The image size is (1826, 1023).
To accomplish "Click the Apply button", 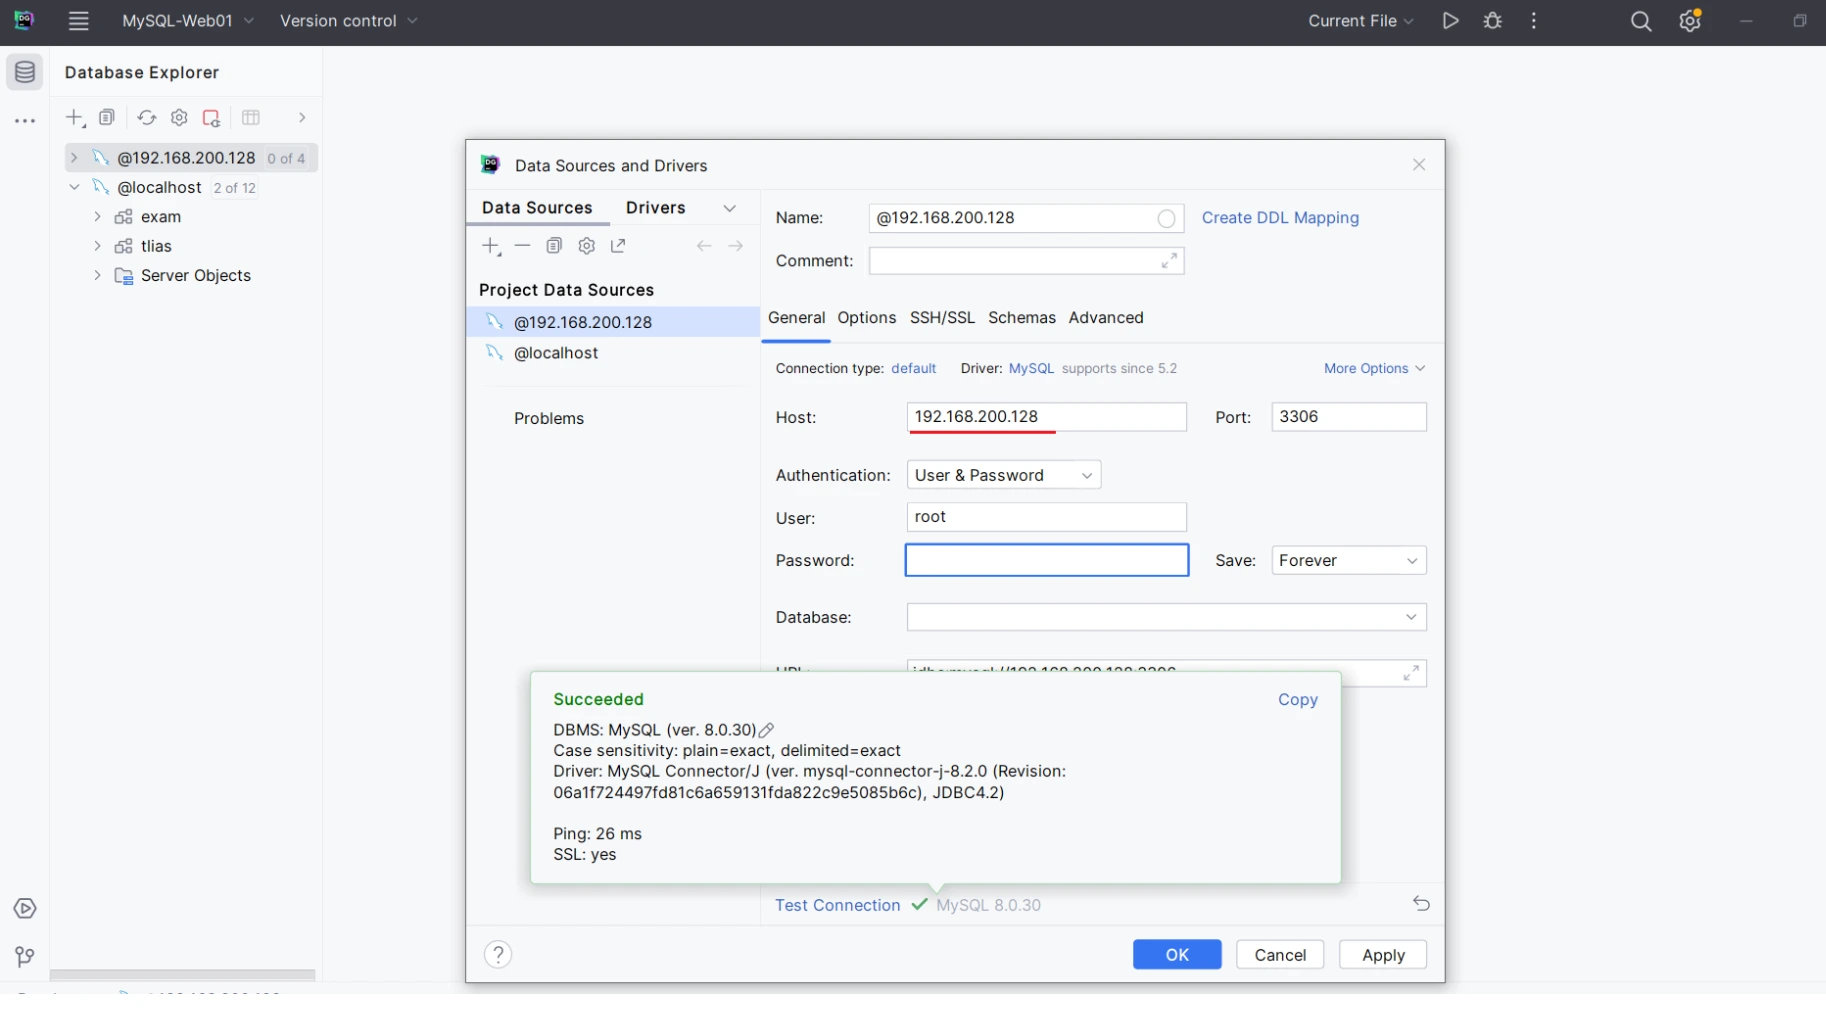I will pos(1383,955).
